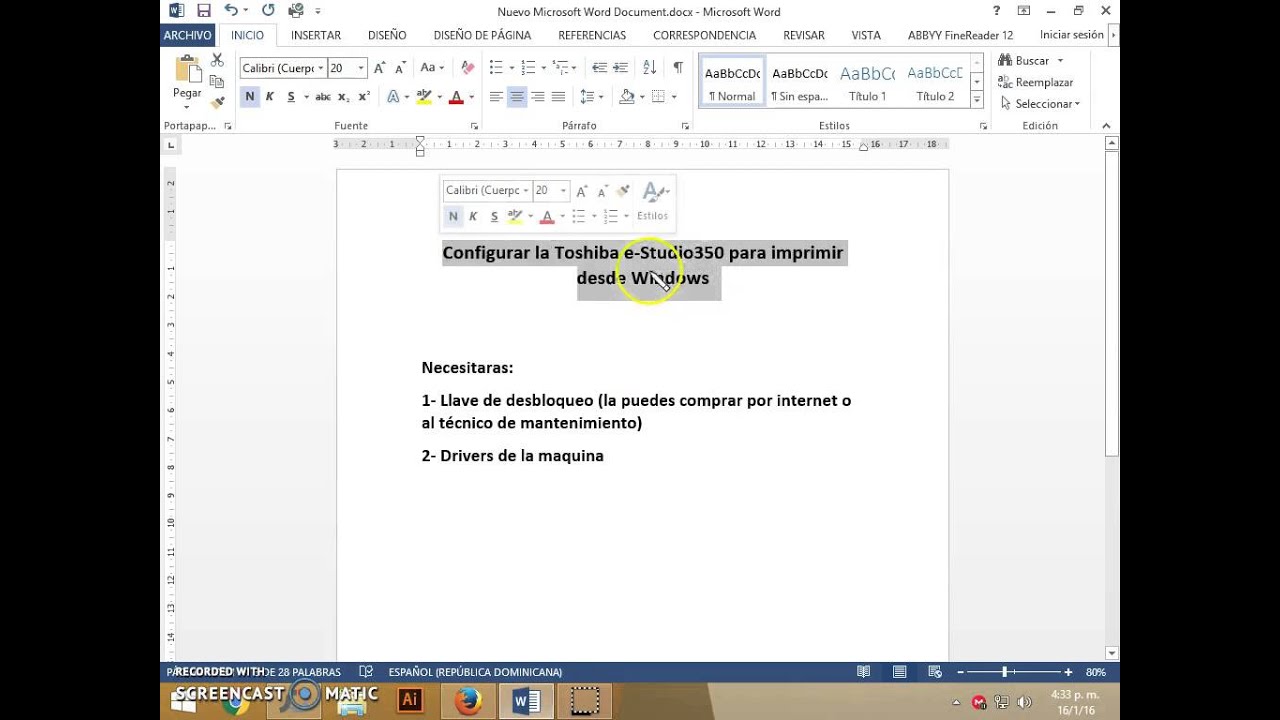
Task: Align text left in ribbon
Action: [496, 97]
